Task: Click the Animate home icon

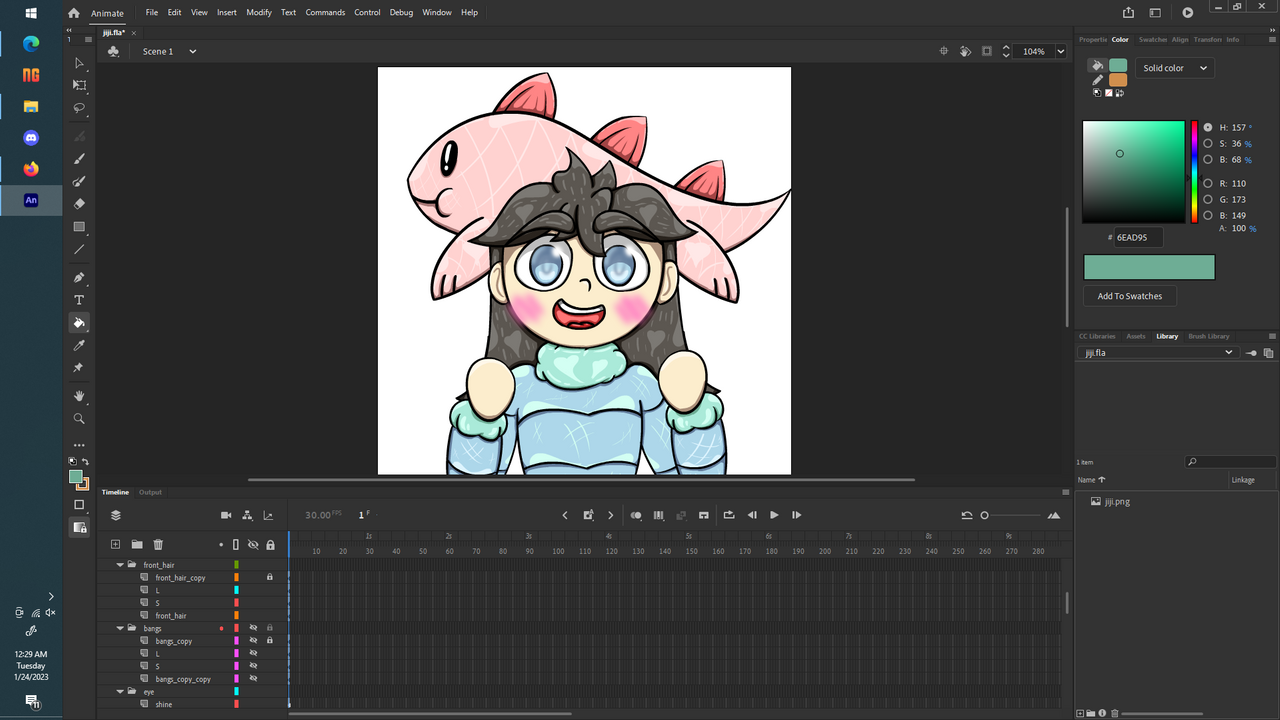Action: point(73,13)
